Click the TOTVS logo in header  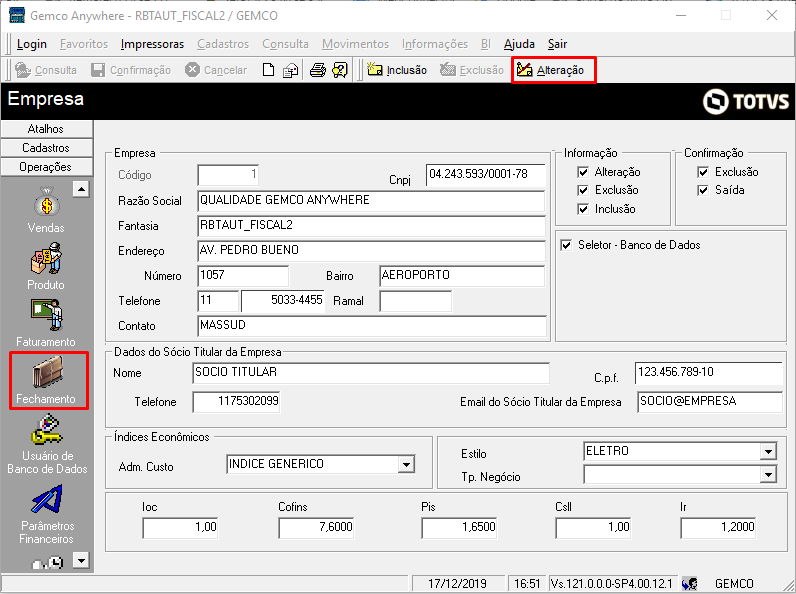point(745,102)
